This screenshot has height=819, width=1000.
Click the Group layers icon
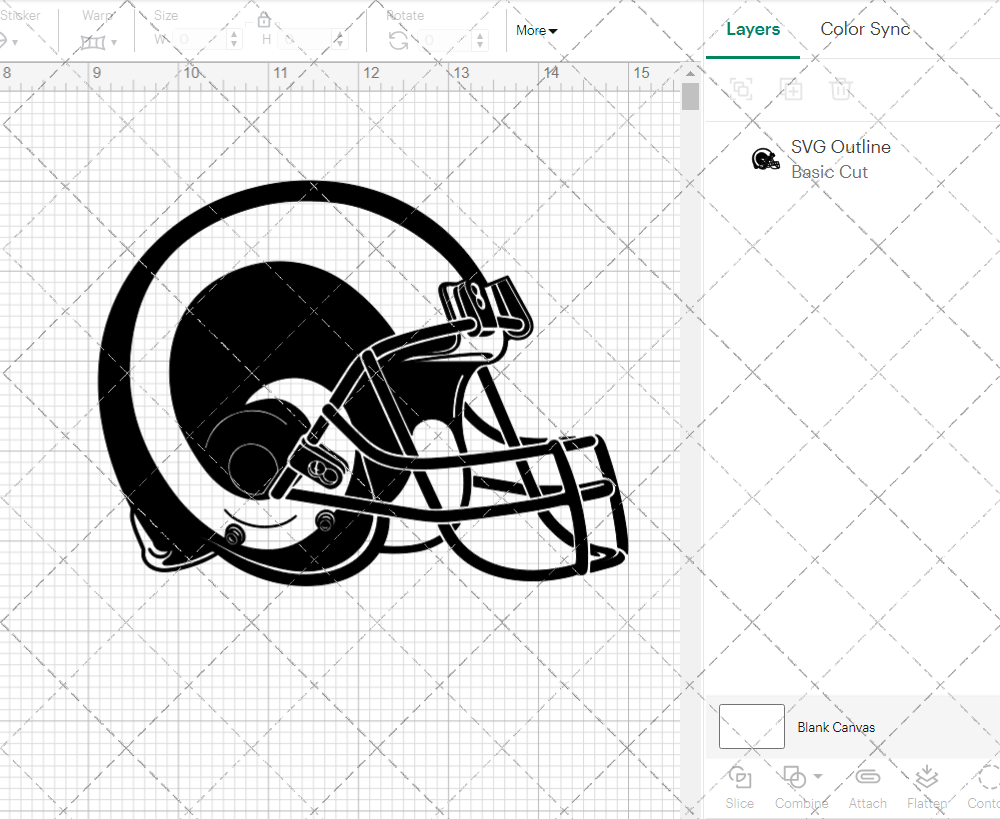coord(741,89)
